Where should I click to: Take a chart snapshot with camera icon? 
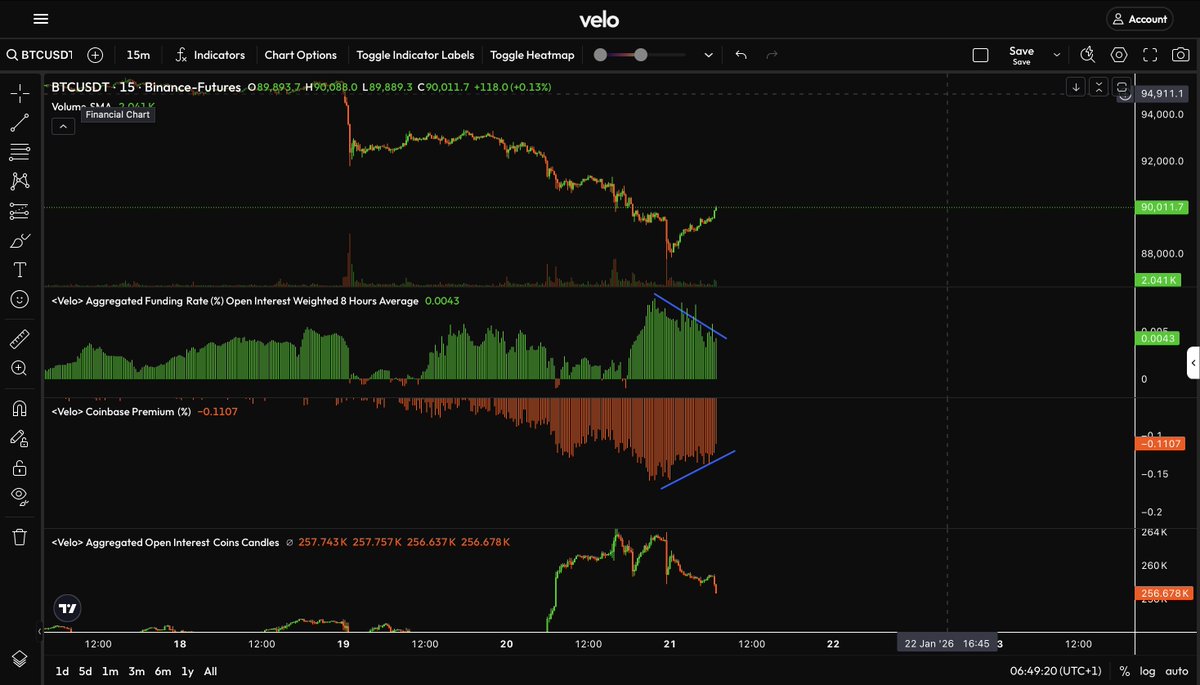[1180, 55]
